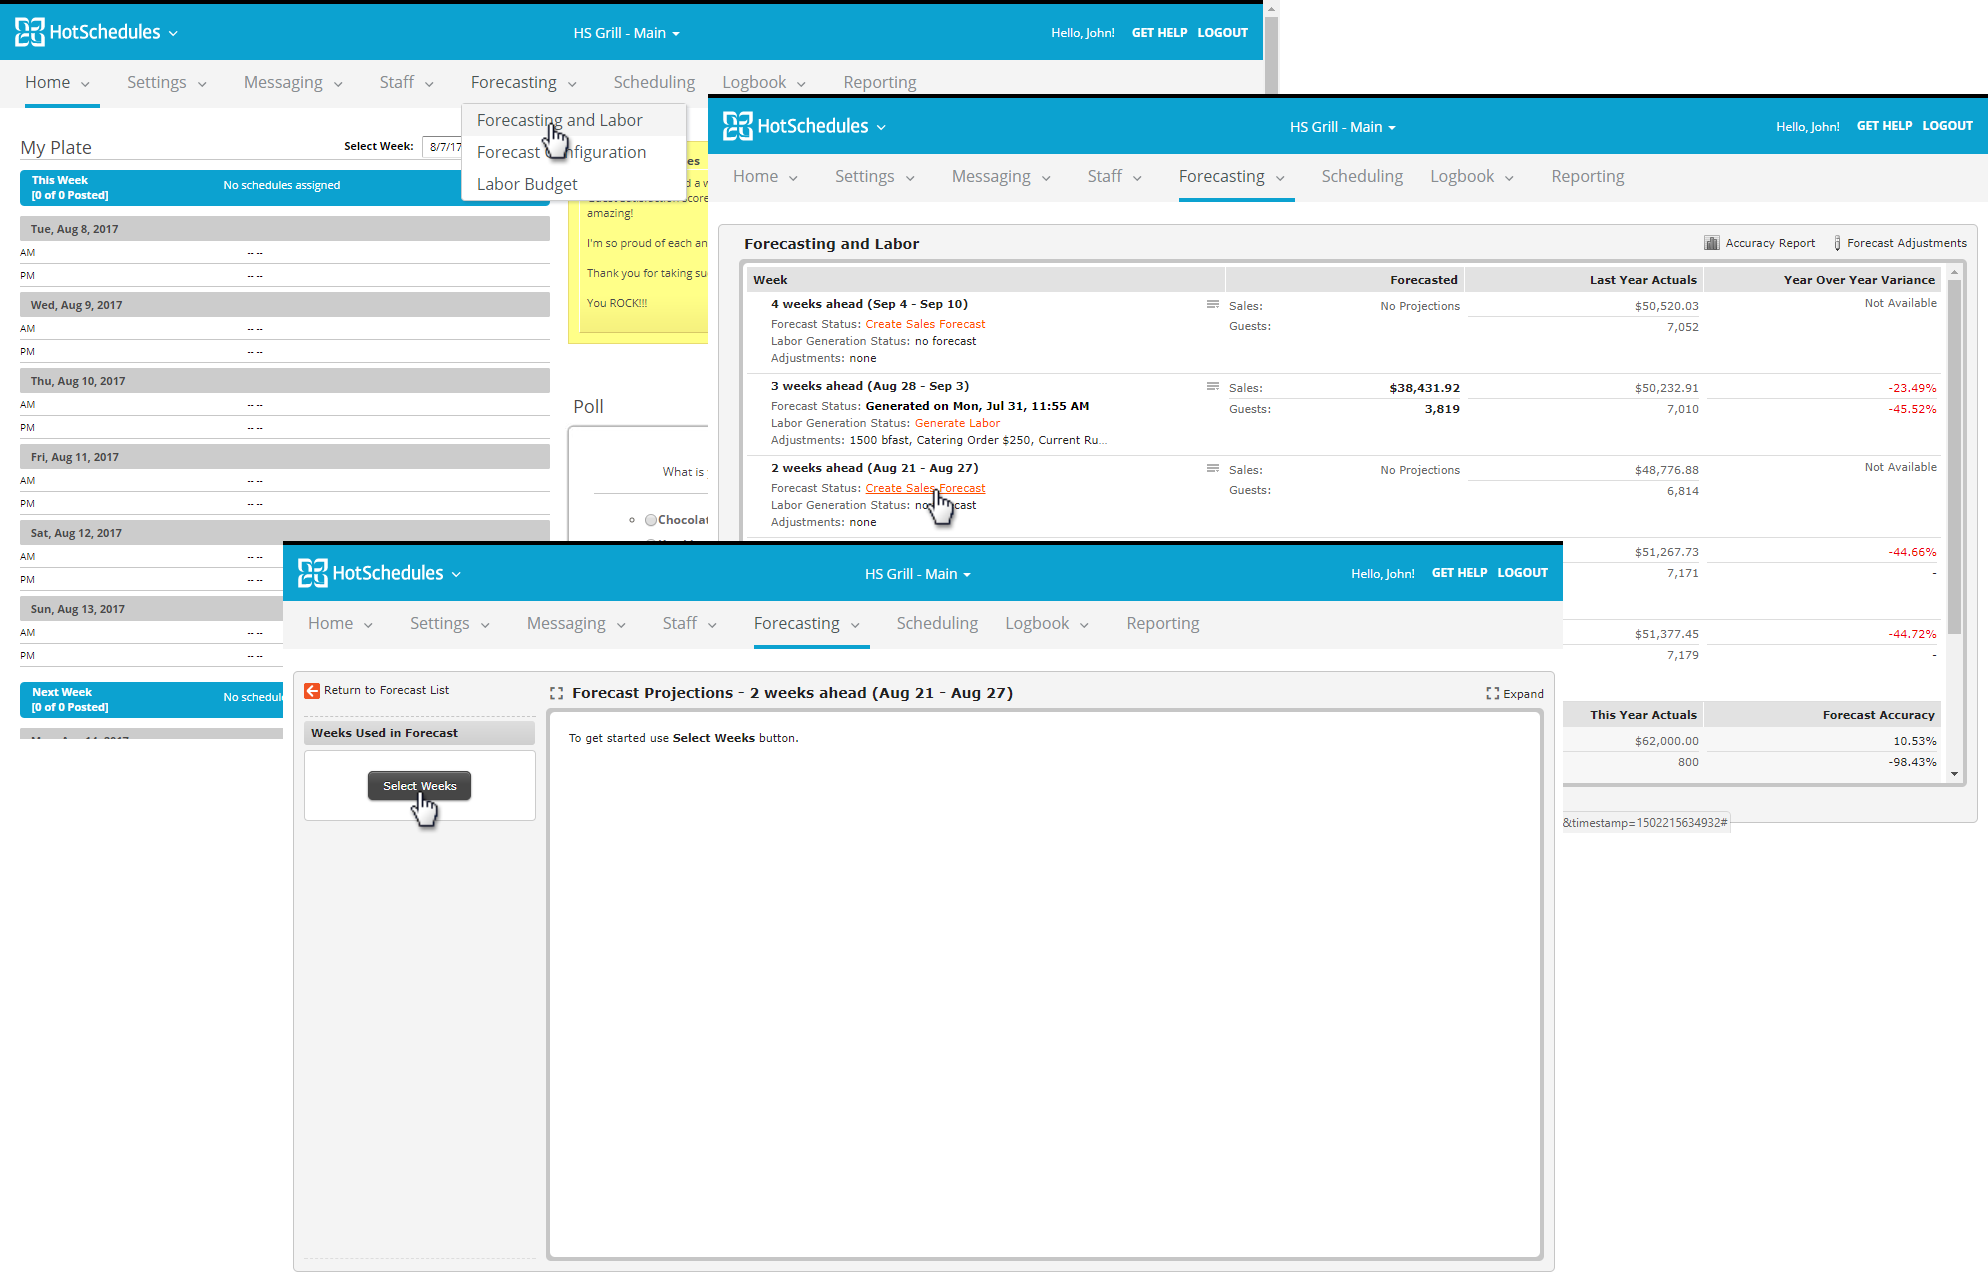Click the This Week posted banner
Viewport: 1988px width, 1280px height.
click(285, 188)
